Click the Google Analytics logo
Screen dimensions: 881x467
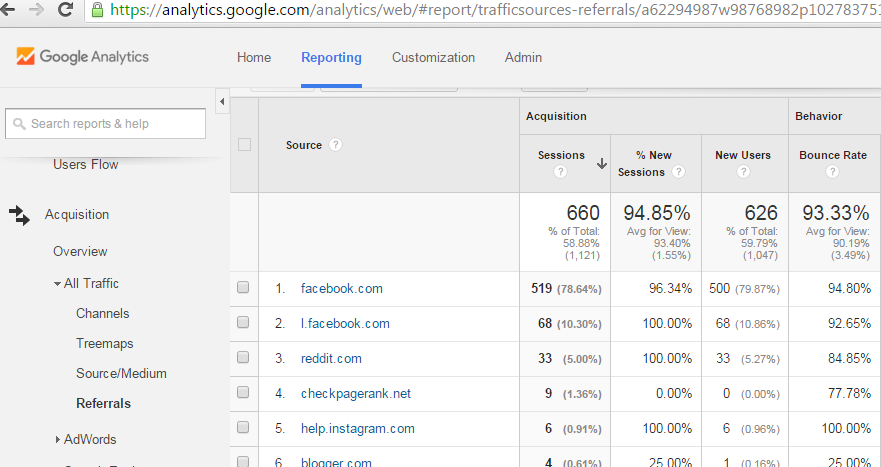(x=83, y=57)
